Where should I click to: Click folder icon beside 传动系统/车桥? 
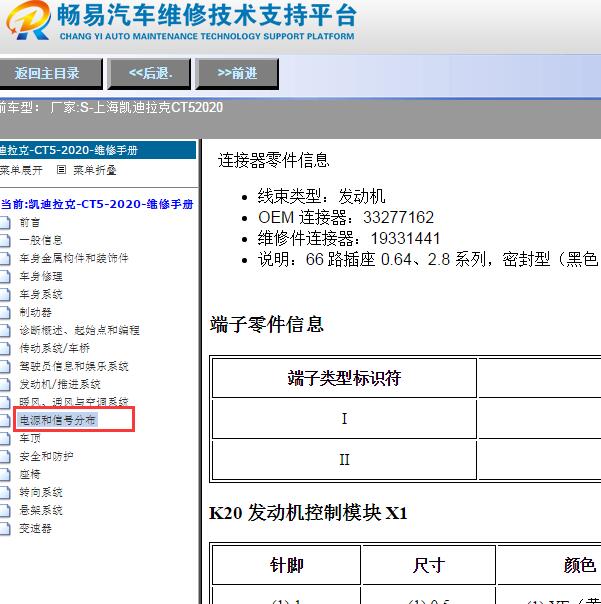(x=5, y=349)
